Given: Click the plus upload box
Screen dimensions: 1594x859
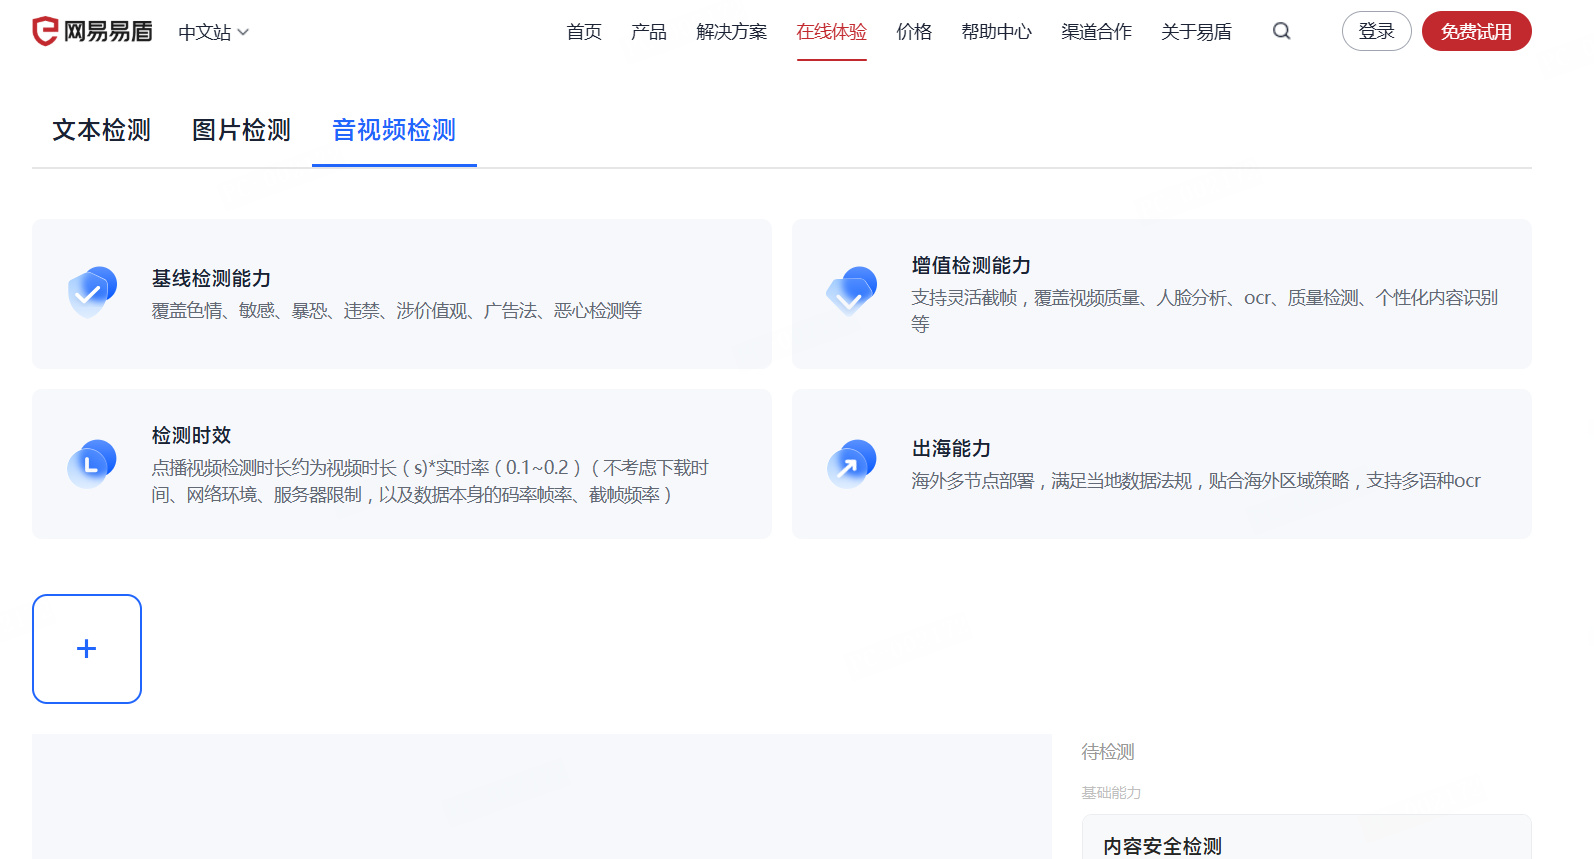Looking at the screenshot, I should tap(87, 649).
